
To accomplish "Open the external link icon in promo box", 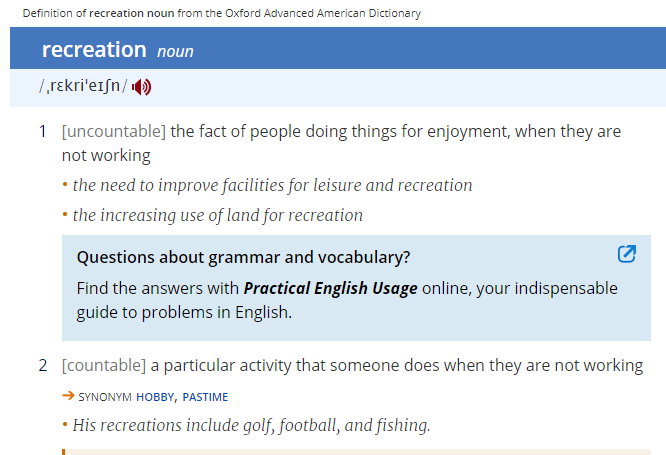I will pyautogui.click(x=626, y=254).
